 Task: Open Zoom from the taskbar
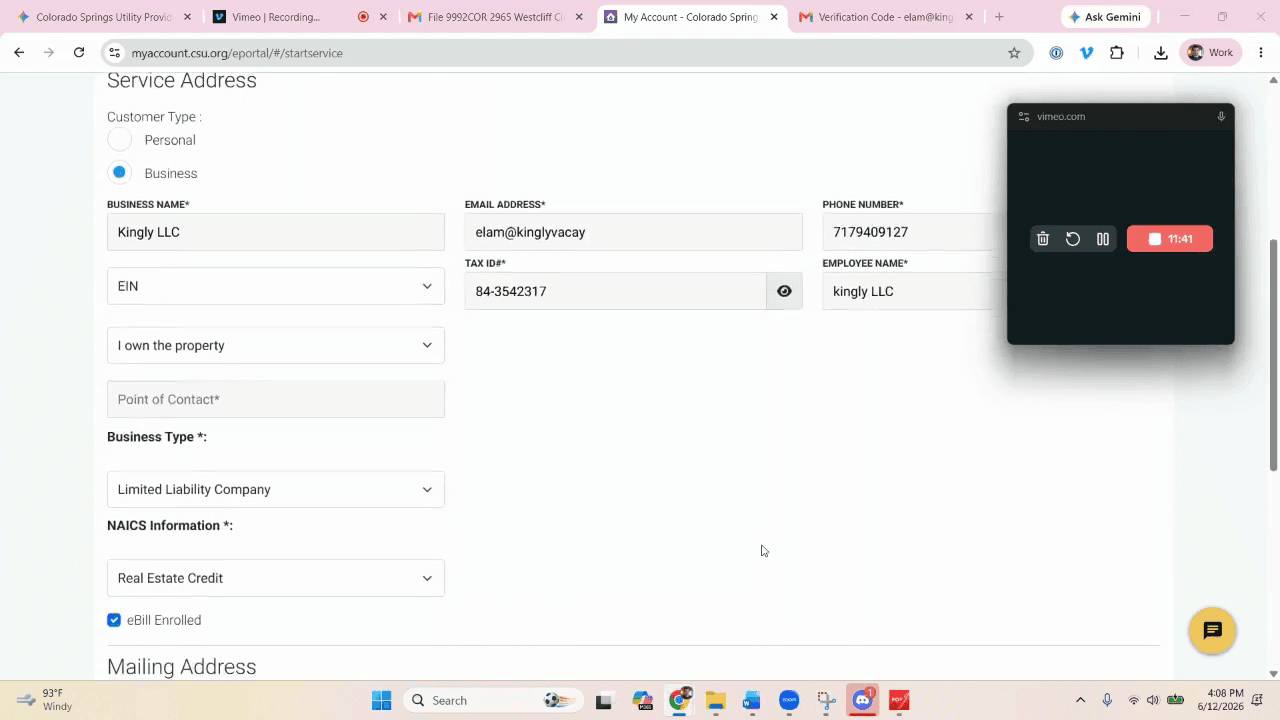(x=789, y=700)
